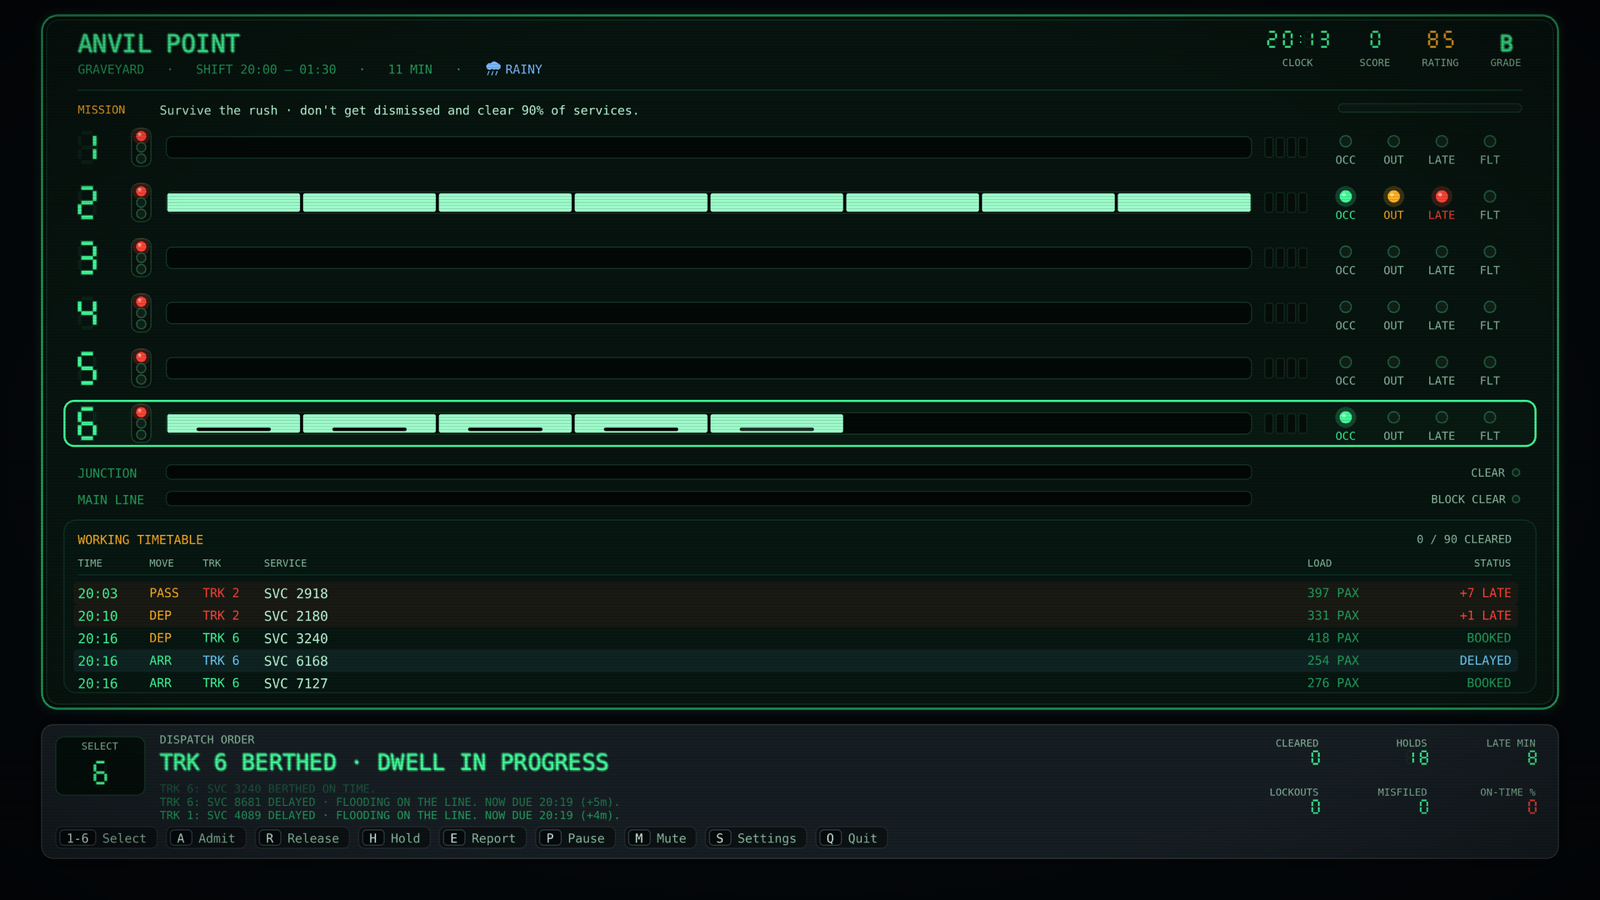
Task: Click the grade B readout
Action: [x=1506, y=48]
